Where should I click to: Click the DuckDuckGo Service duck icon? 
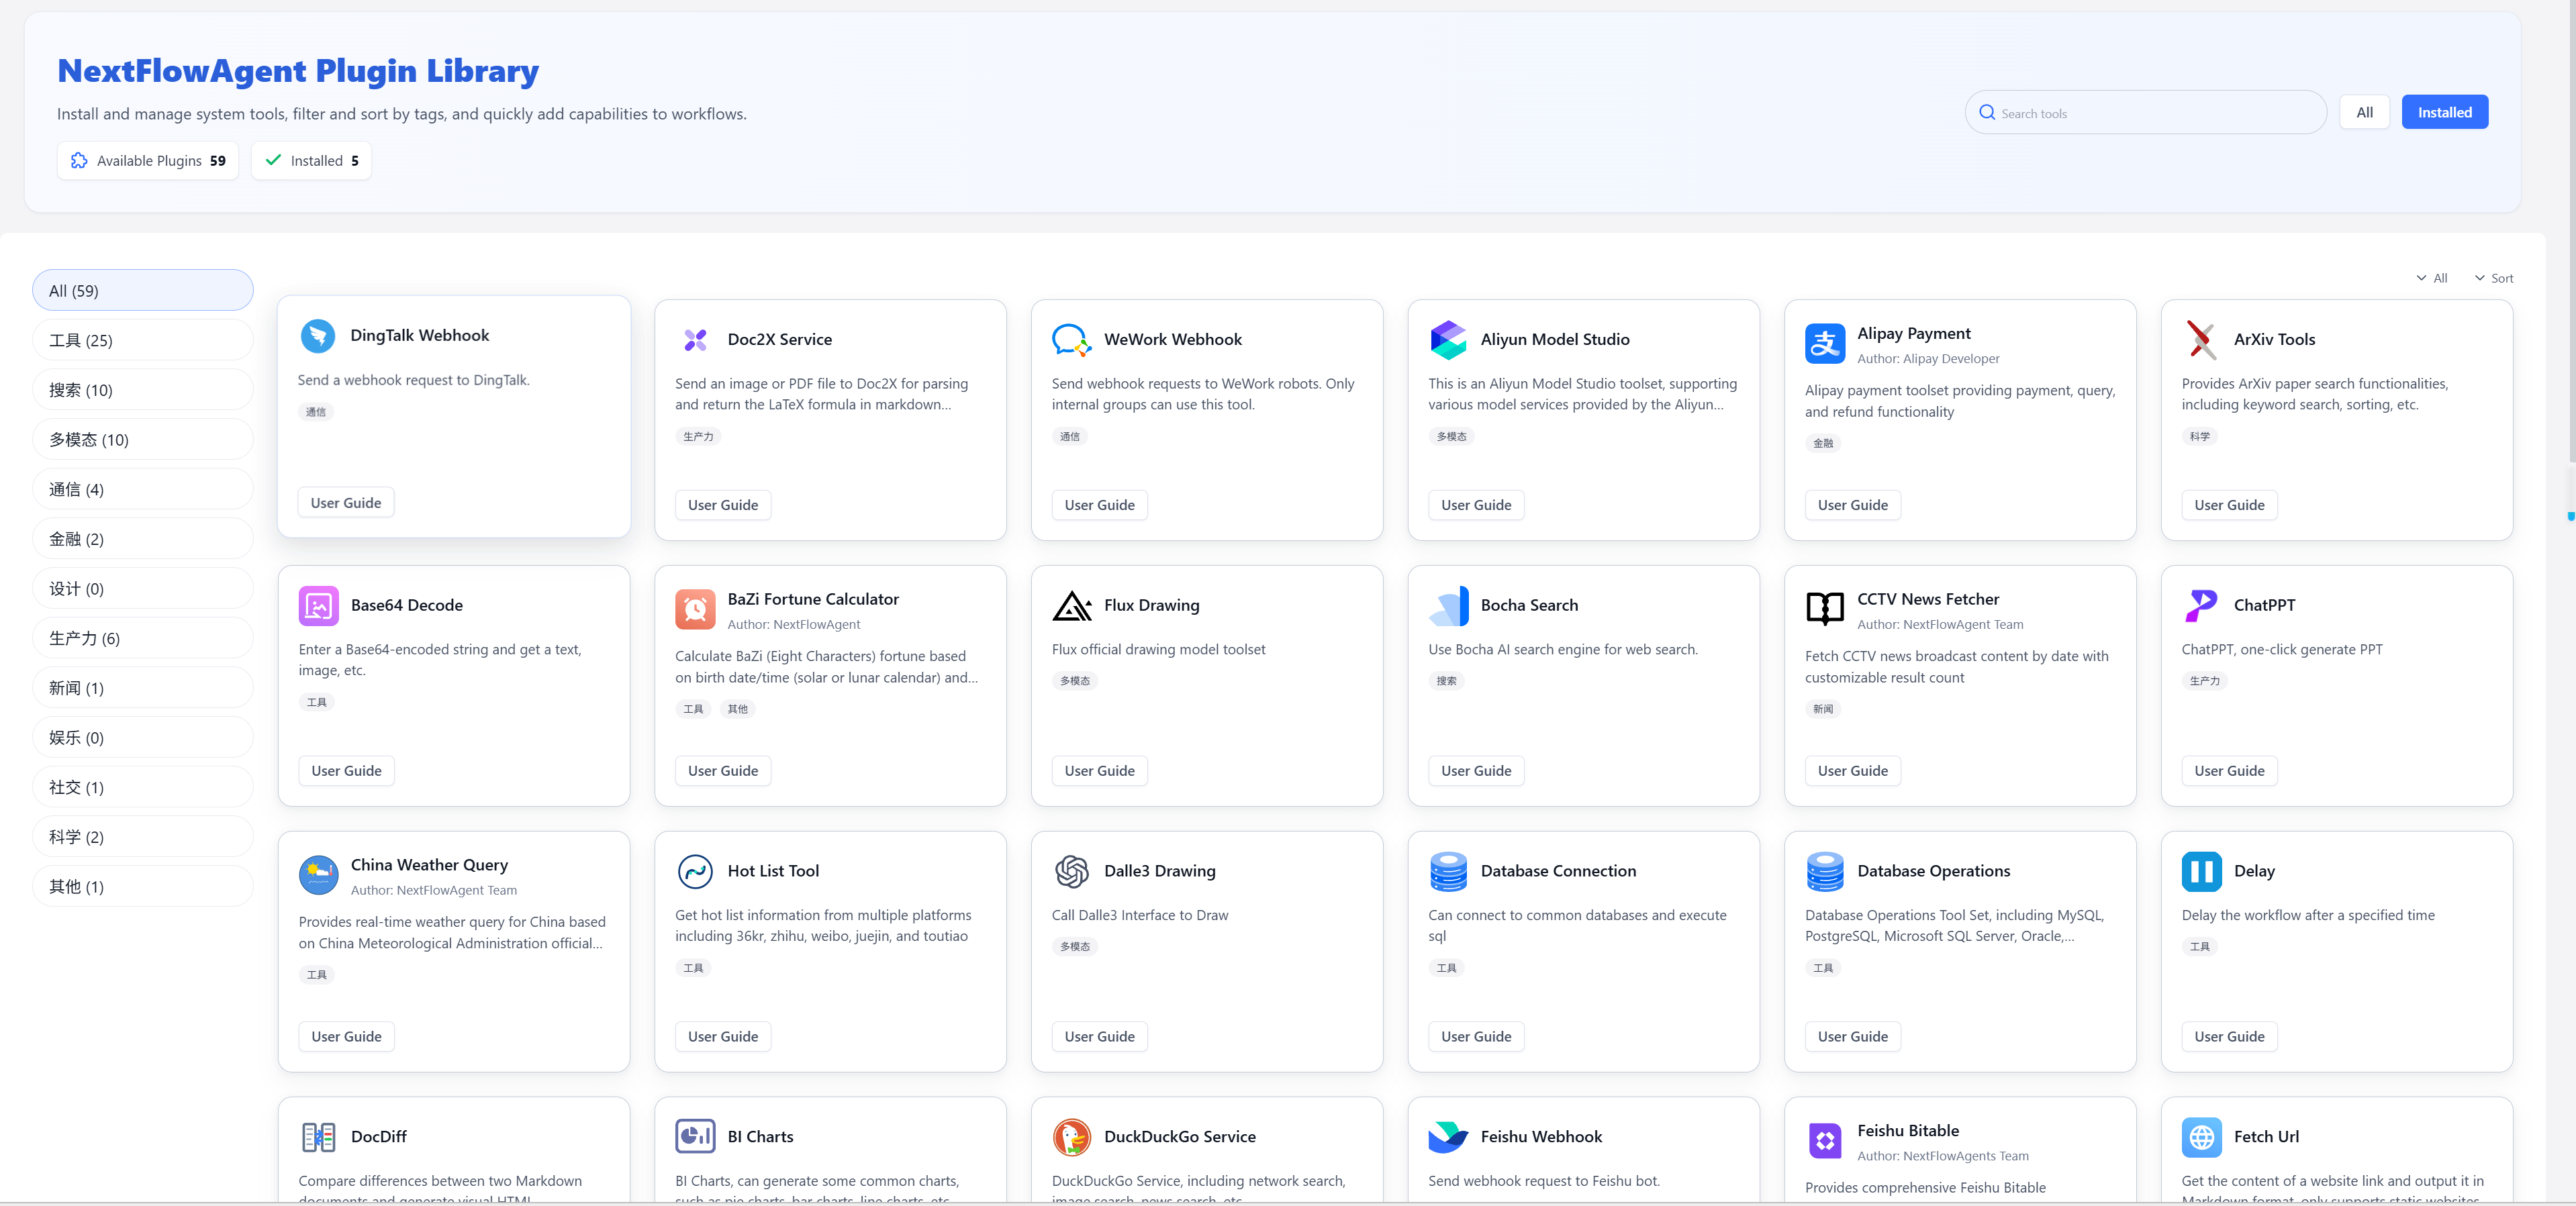click(x=1071, y=1137)
